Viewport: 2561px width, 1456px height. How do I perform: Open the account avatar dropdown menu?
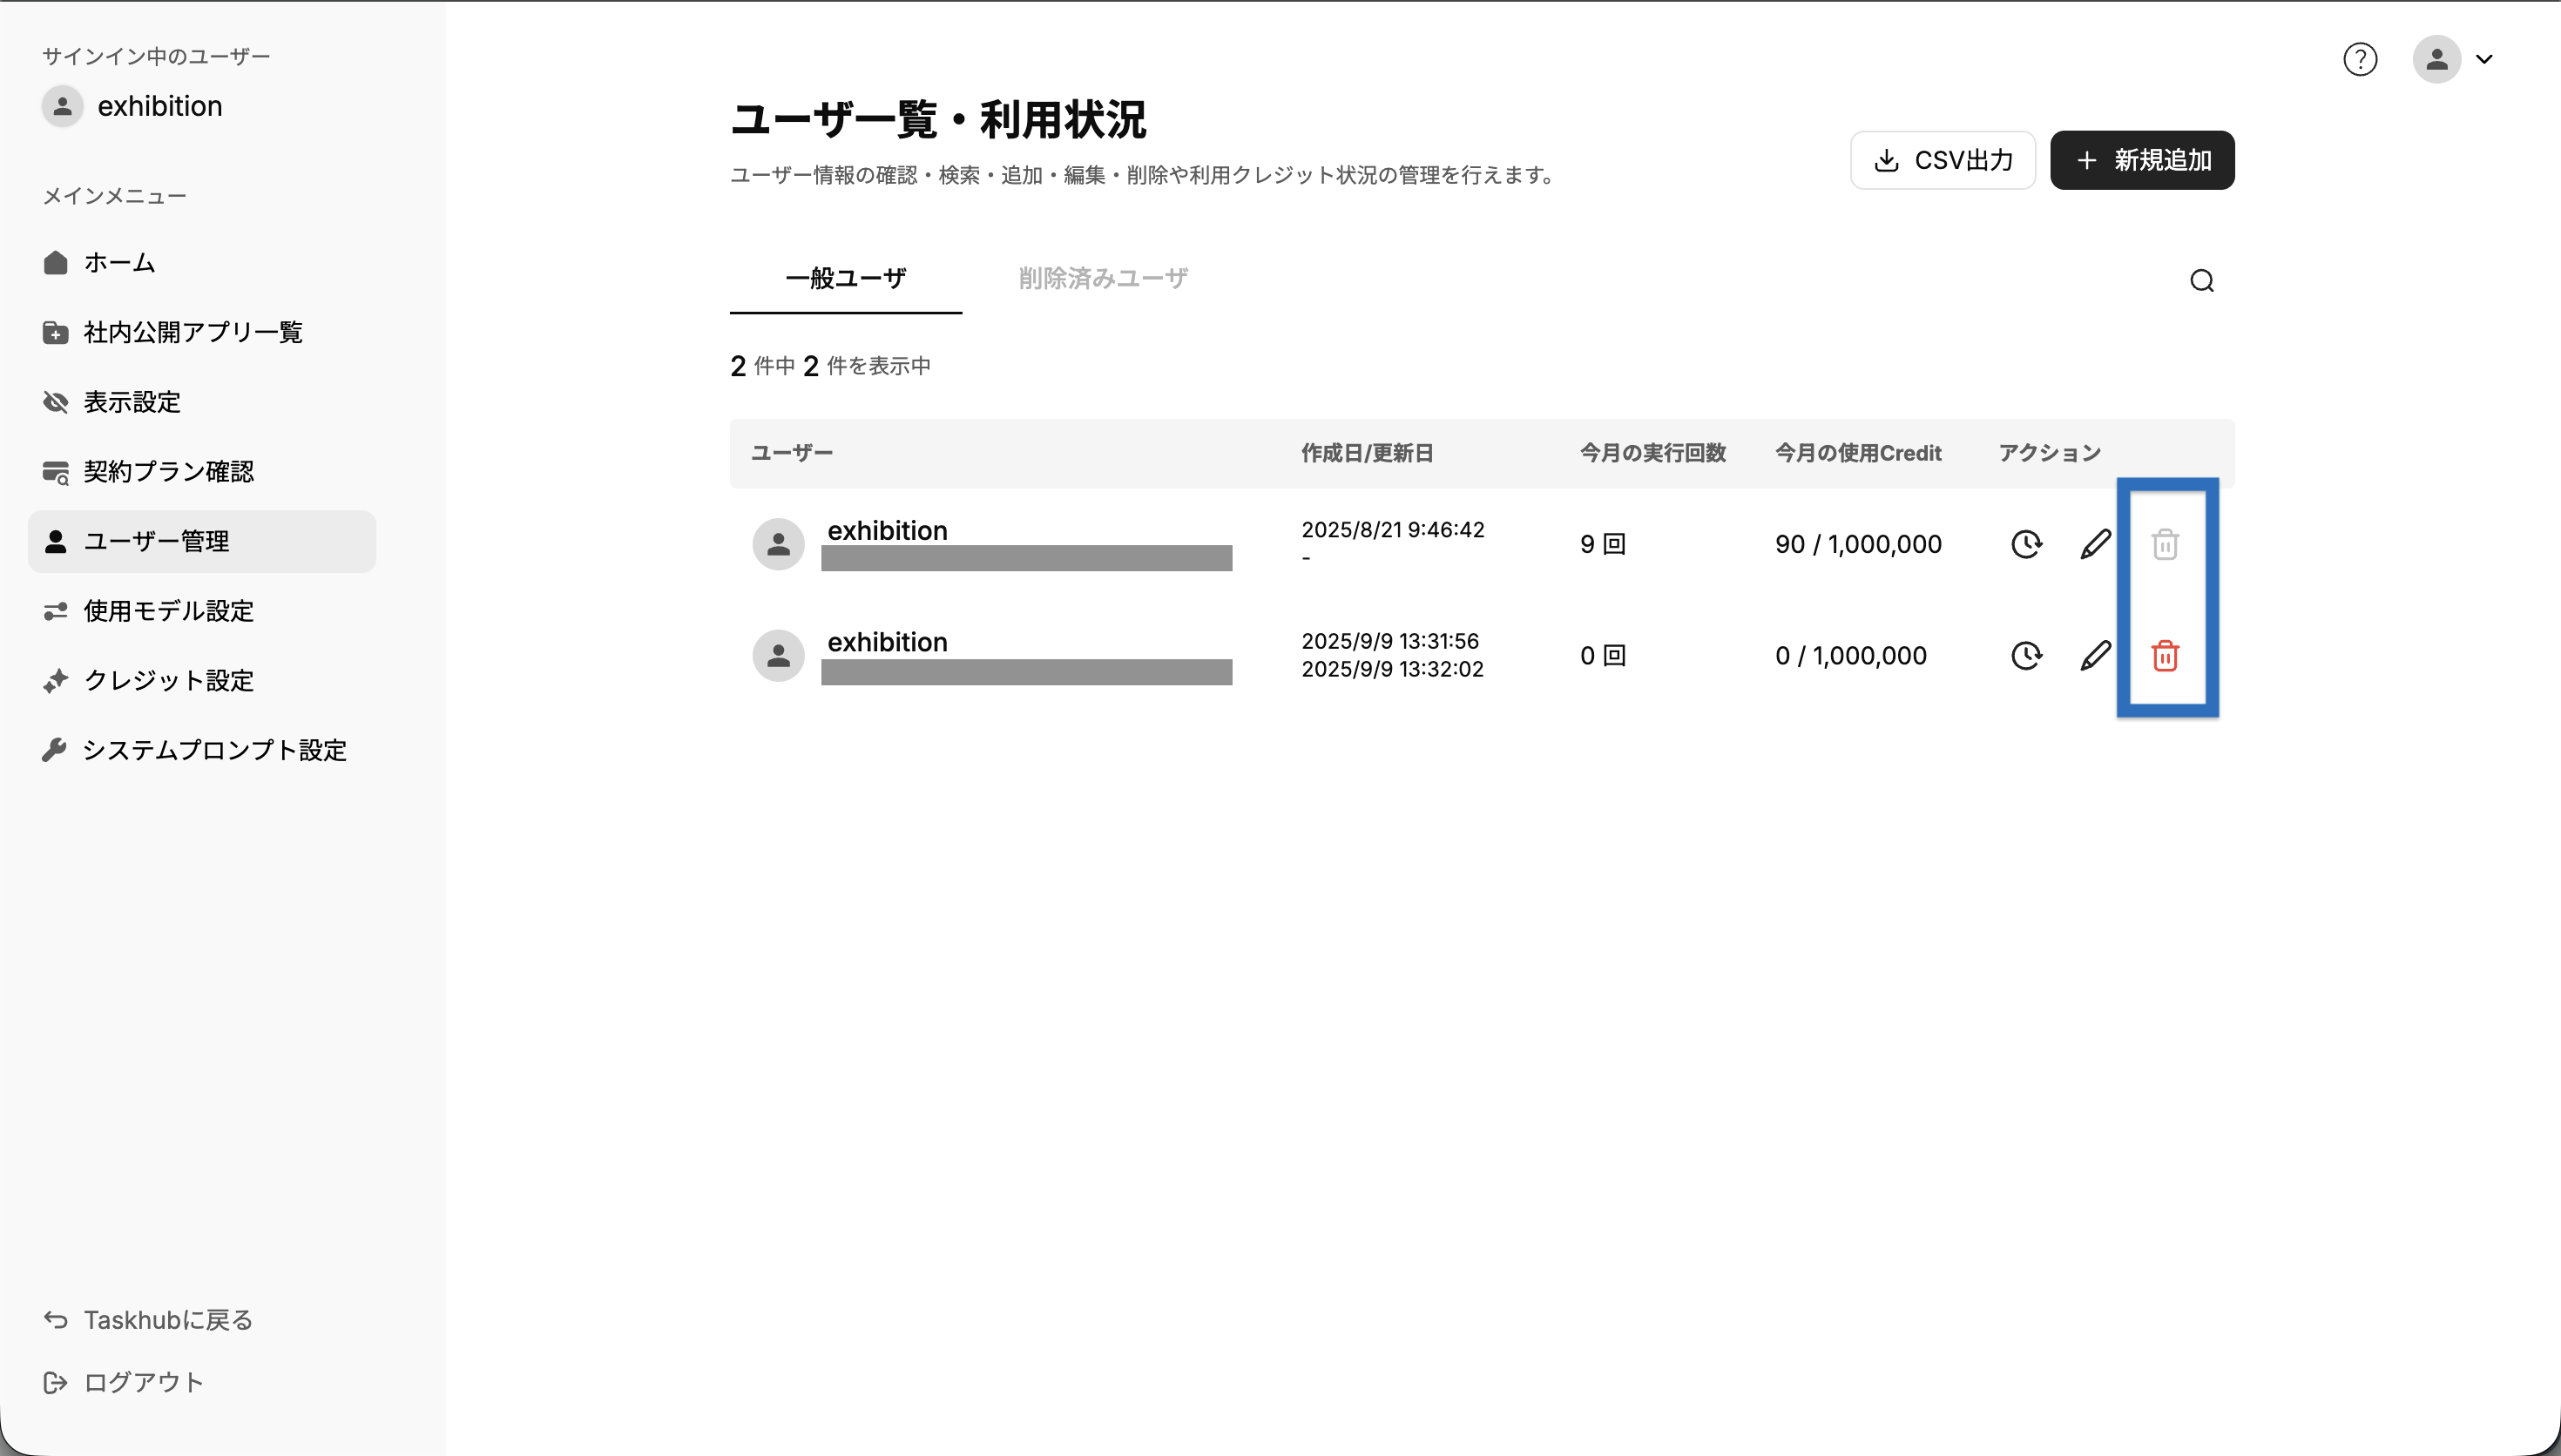coord(2453,60)
